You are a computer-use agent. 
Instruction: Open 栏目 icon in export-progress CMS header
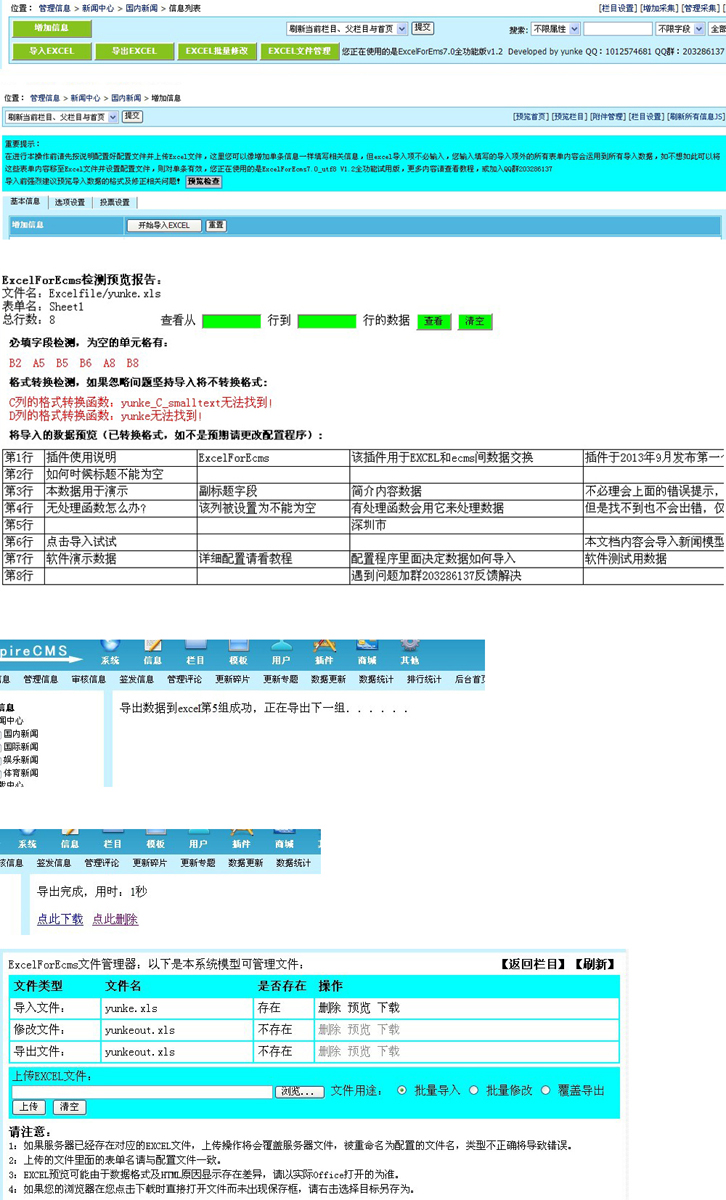click(195, 652)
